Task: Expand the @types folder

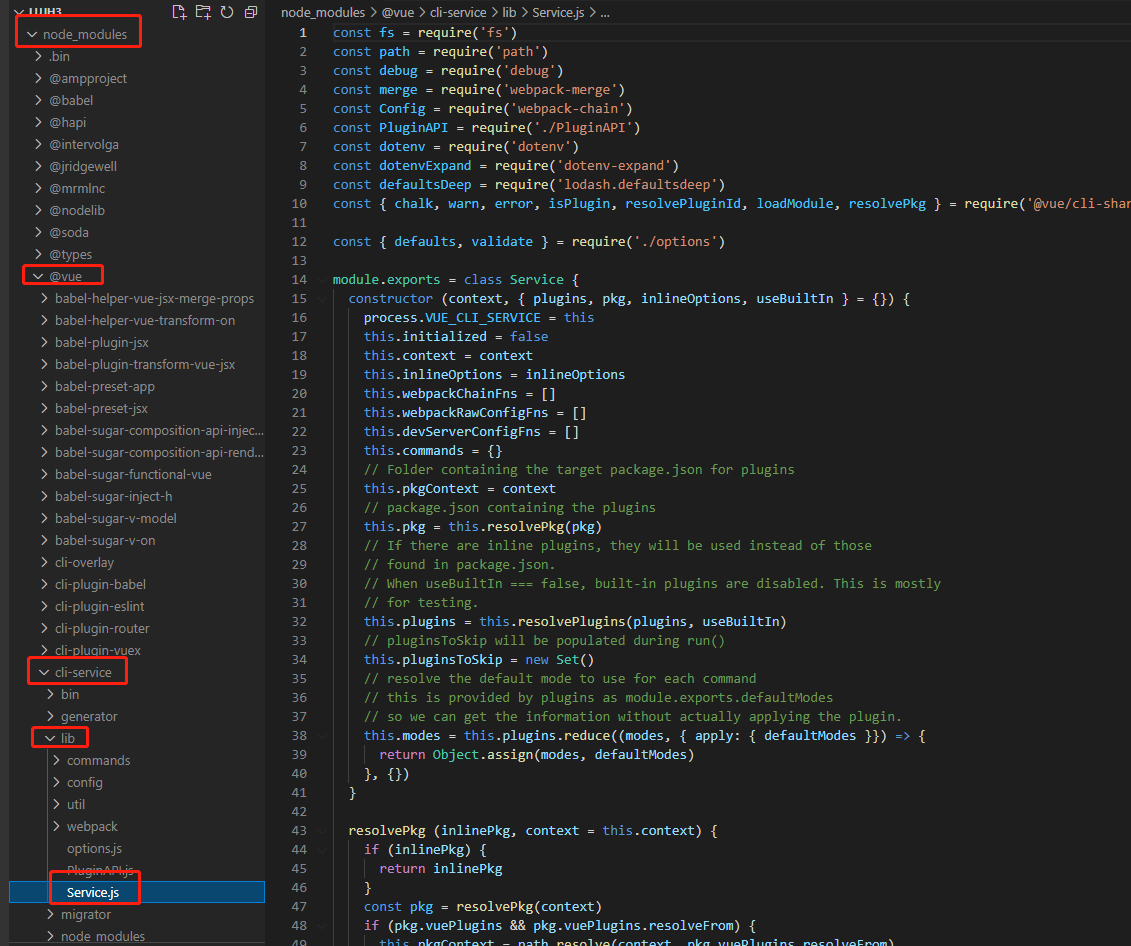Action: click(x=39, y=254)
